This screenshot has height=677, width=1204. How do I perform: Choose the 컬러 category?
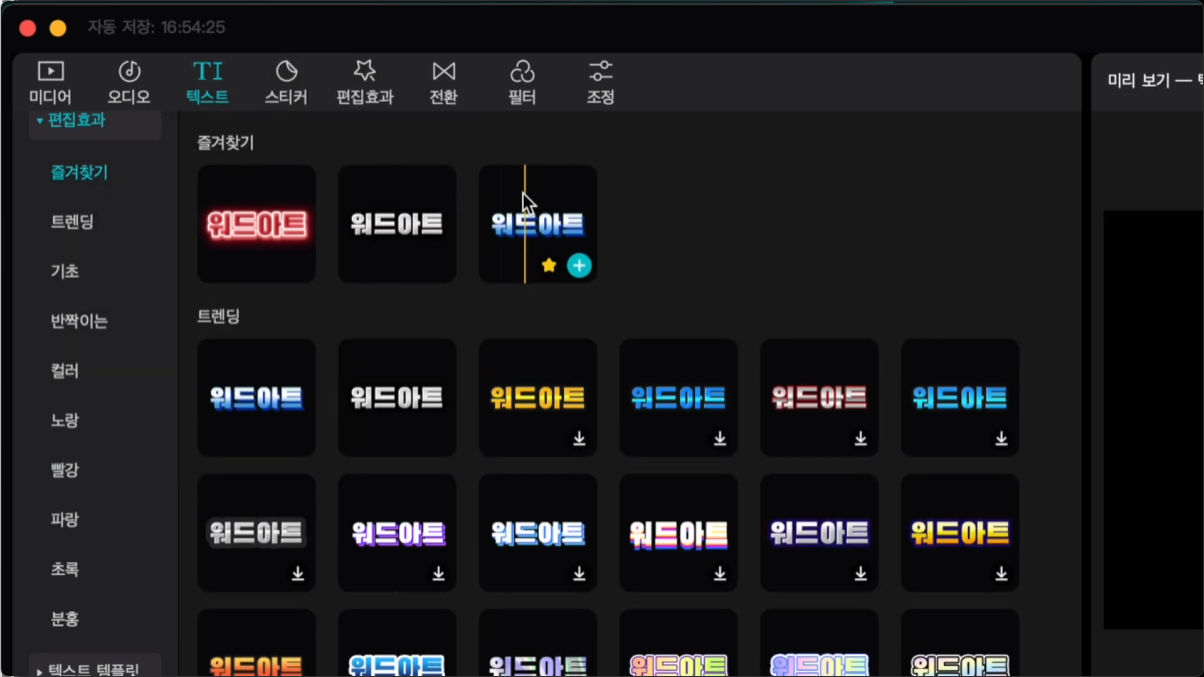coord(65,371)
